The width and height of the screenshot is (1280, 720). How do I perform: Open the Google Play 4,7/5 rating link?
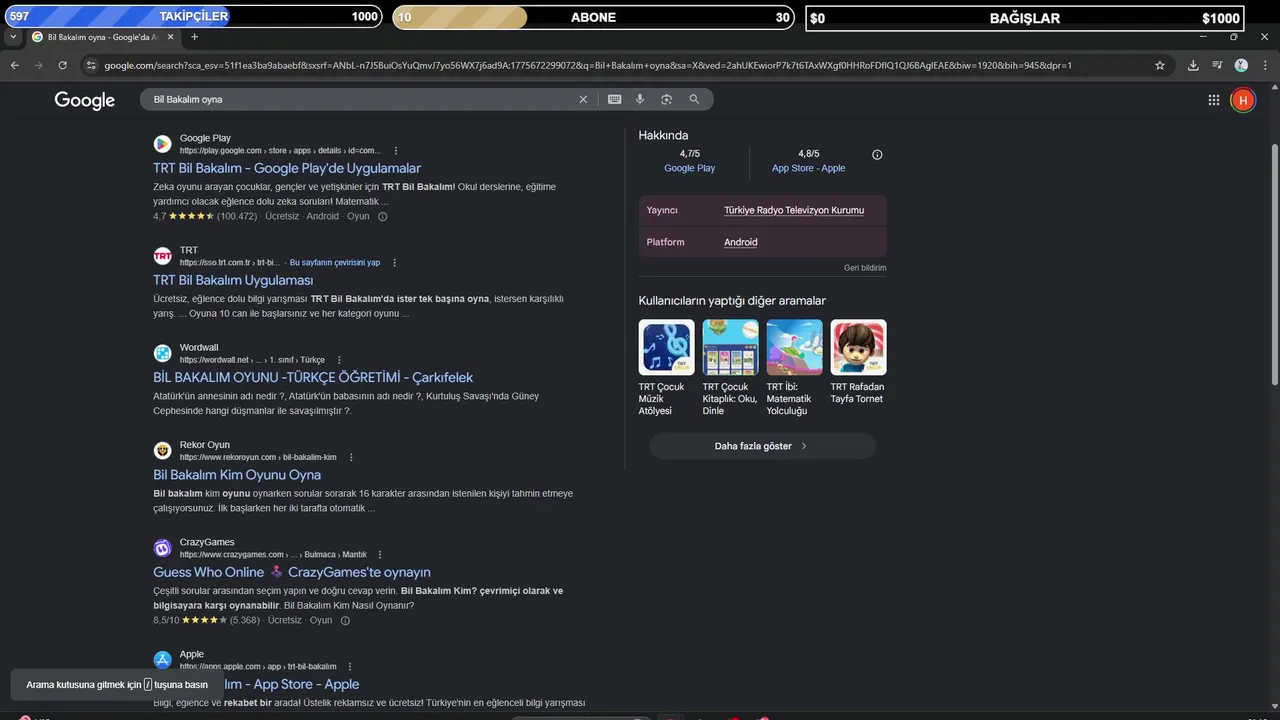point(690,168)
